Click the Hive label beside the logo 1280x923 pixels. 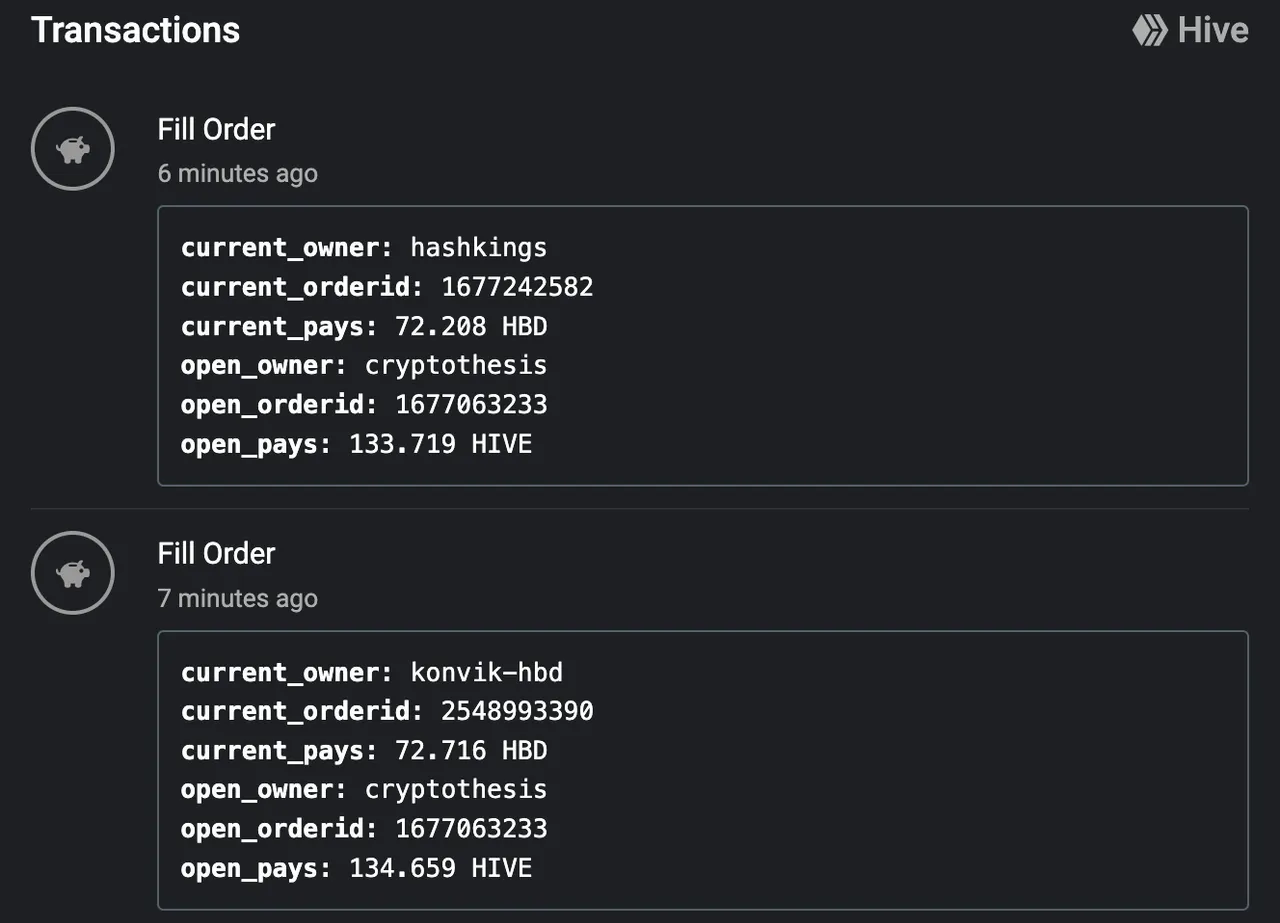[1213, 30]
